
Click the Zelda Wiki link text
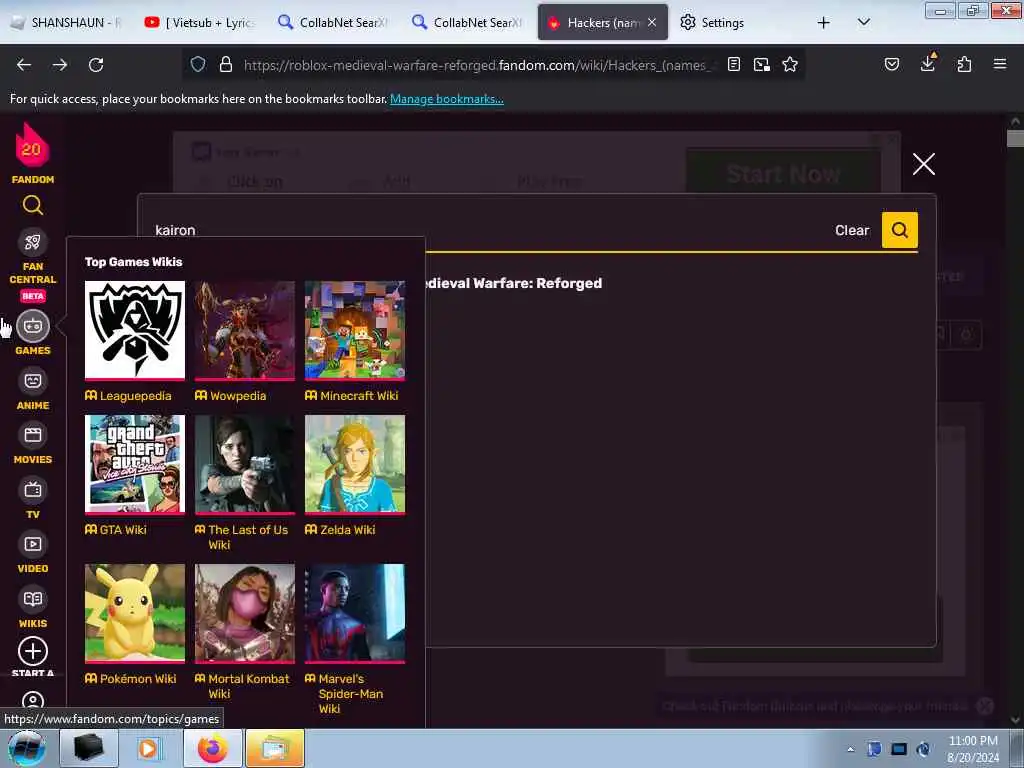[347, 530]
